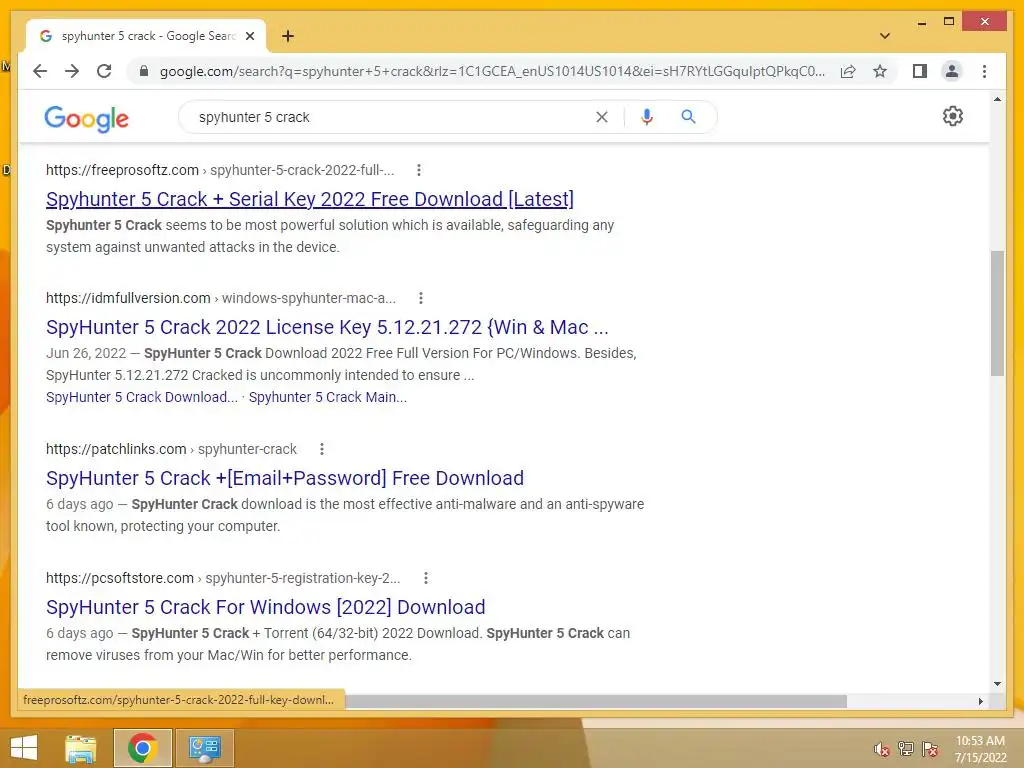Click the pcsoftstore.com result URL
Image resolution: width=1024 pixels, height=768 pixels.
coord(223,578)
